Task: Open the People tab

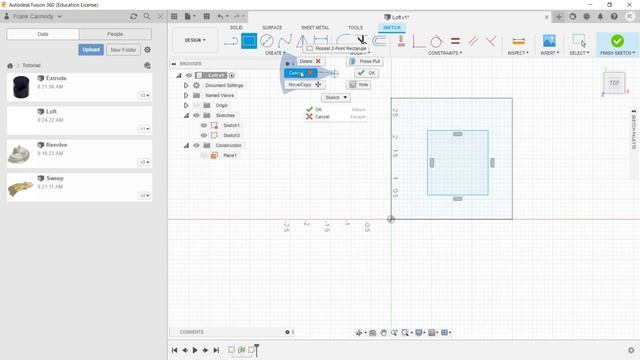Action: (x=115, y=34)
